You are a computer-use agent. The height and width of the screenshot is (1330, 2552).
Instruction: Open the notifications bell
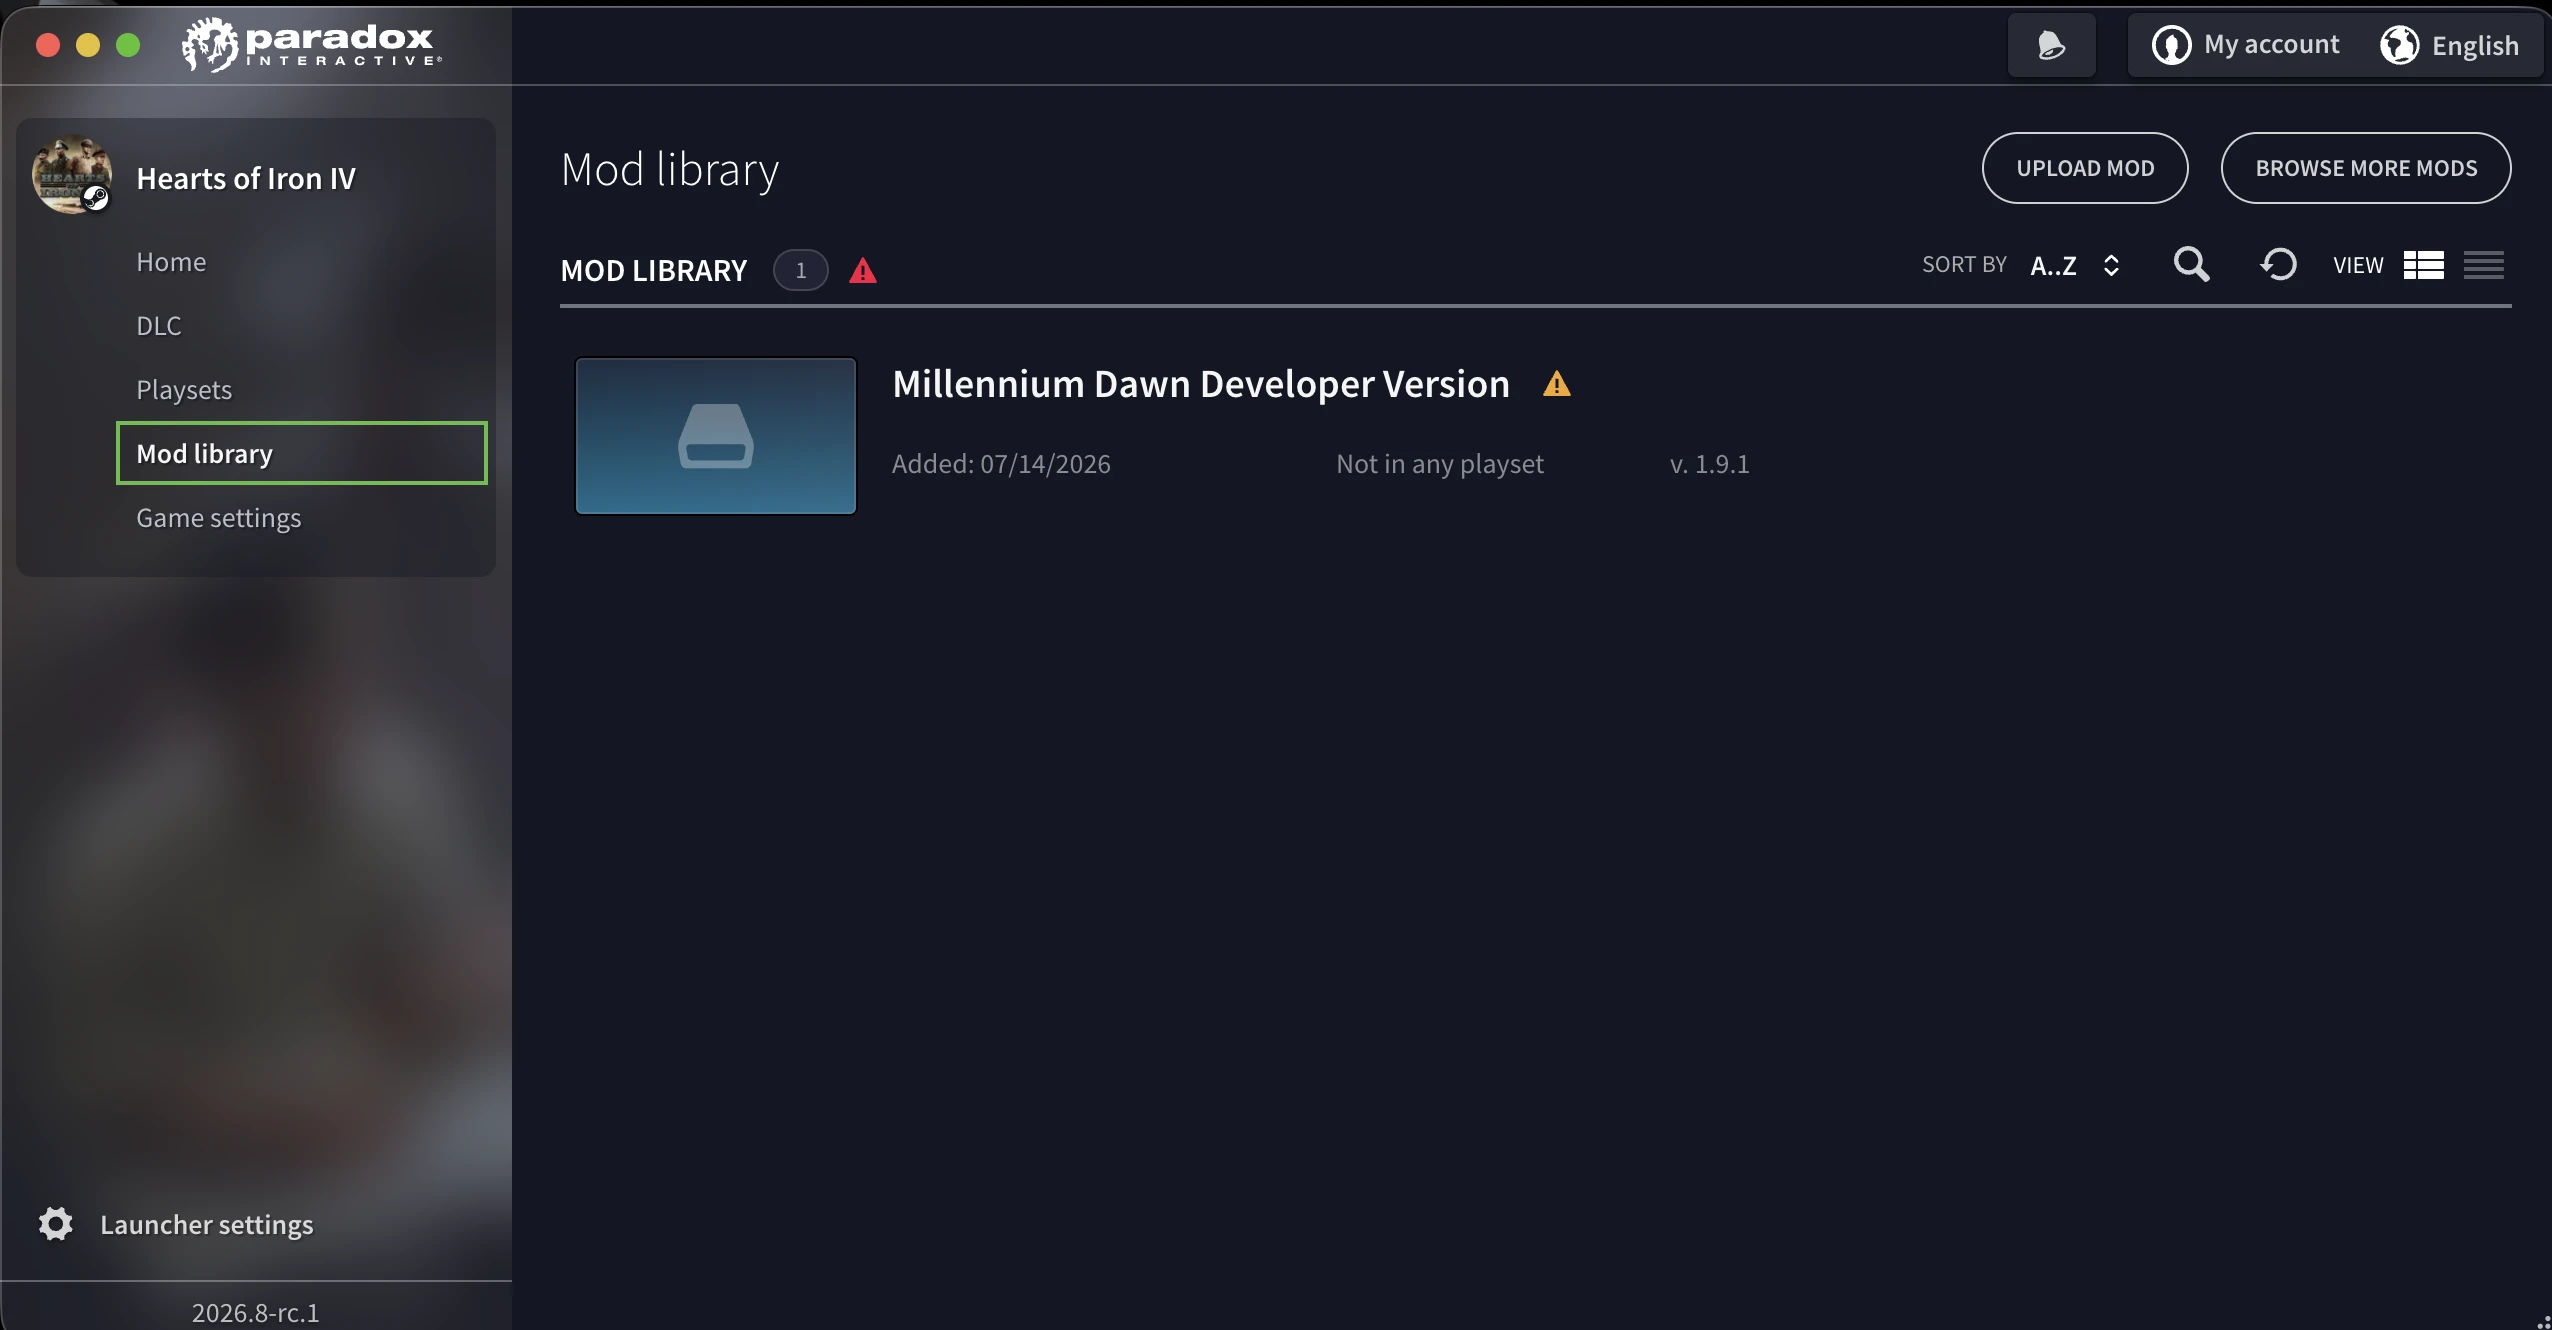tap(2051, 45)
